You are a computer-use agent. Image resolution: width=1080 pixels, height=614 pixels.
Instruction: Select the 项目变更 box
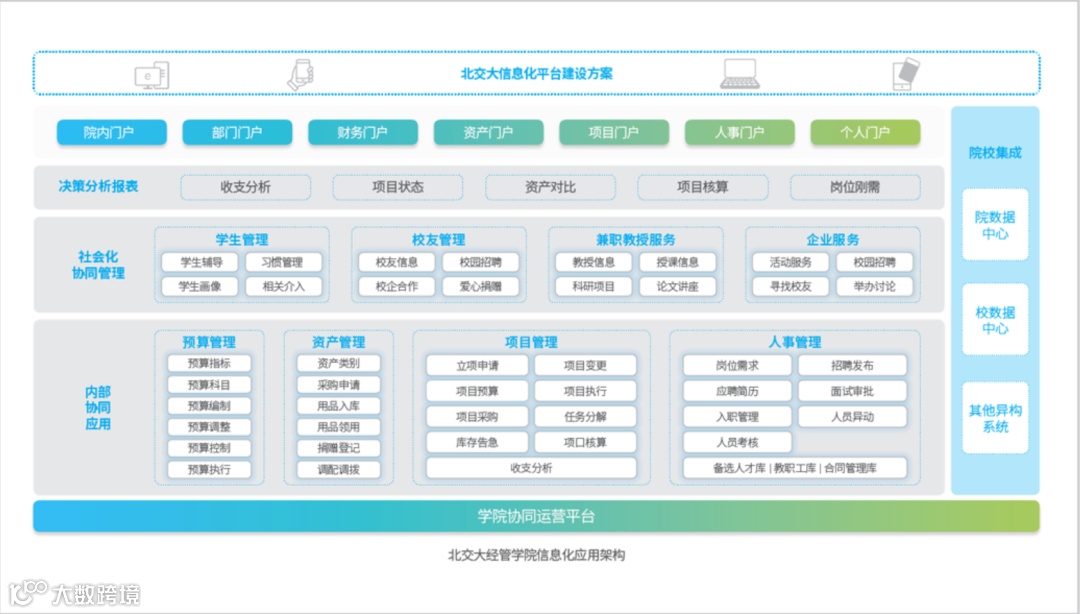point(585,366)
